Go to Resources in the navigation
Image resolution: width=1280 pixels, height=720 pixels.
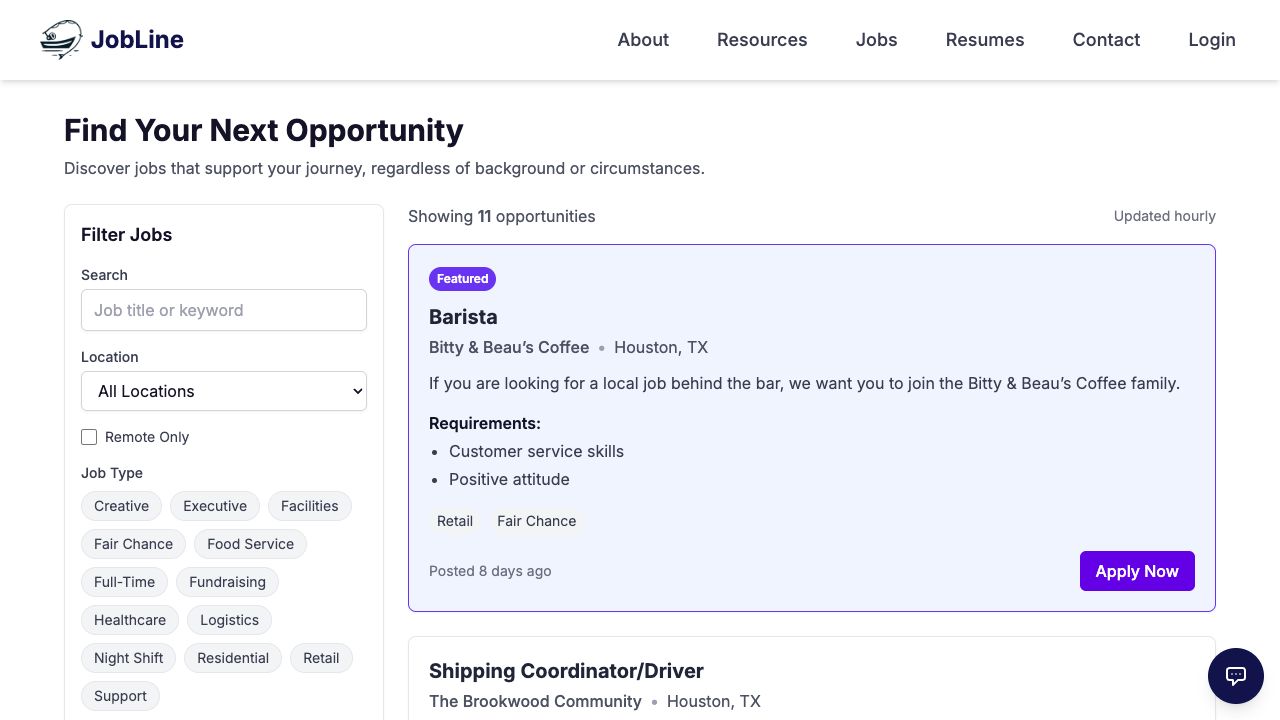[x=762, y=40]
